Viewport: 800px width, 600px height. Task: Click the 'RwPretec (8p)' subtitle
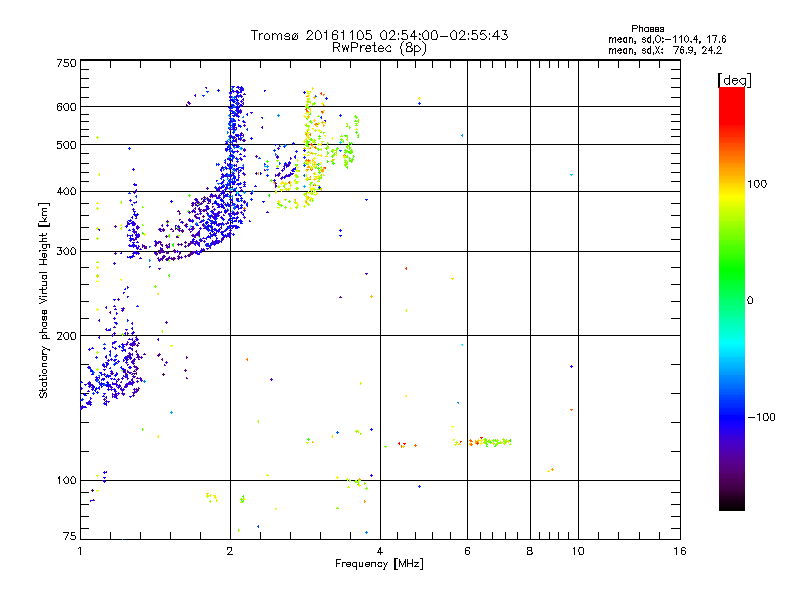tap(379, 48)
